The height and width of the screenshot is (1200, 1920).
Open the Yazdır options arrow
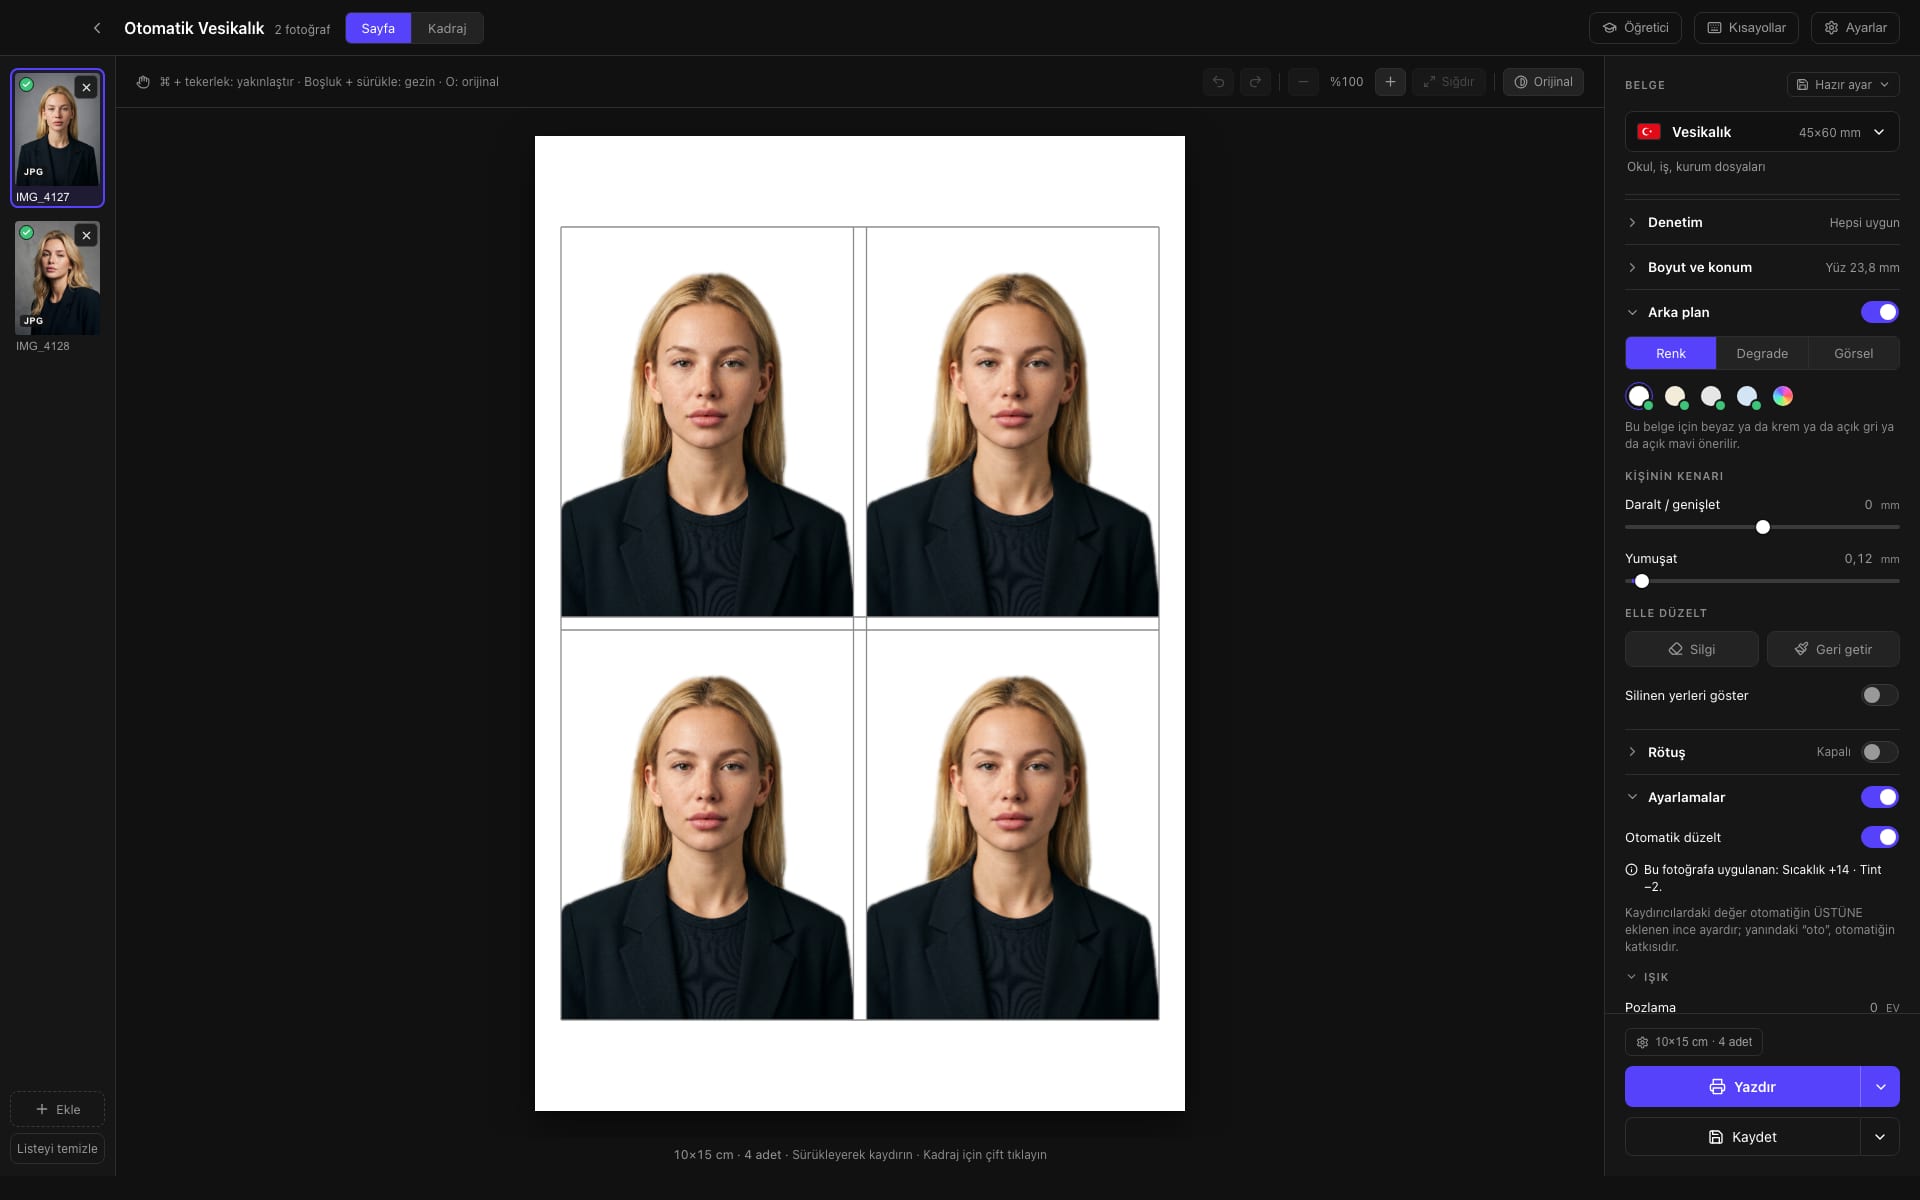tap(1880, 1087)
